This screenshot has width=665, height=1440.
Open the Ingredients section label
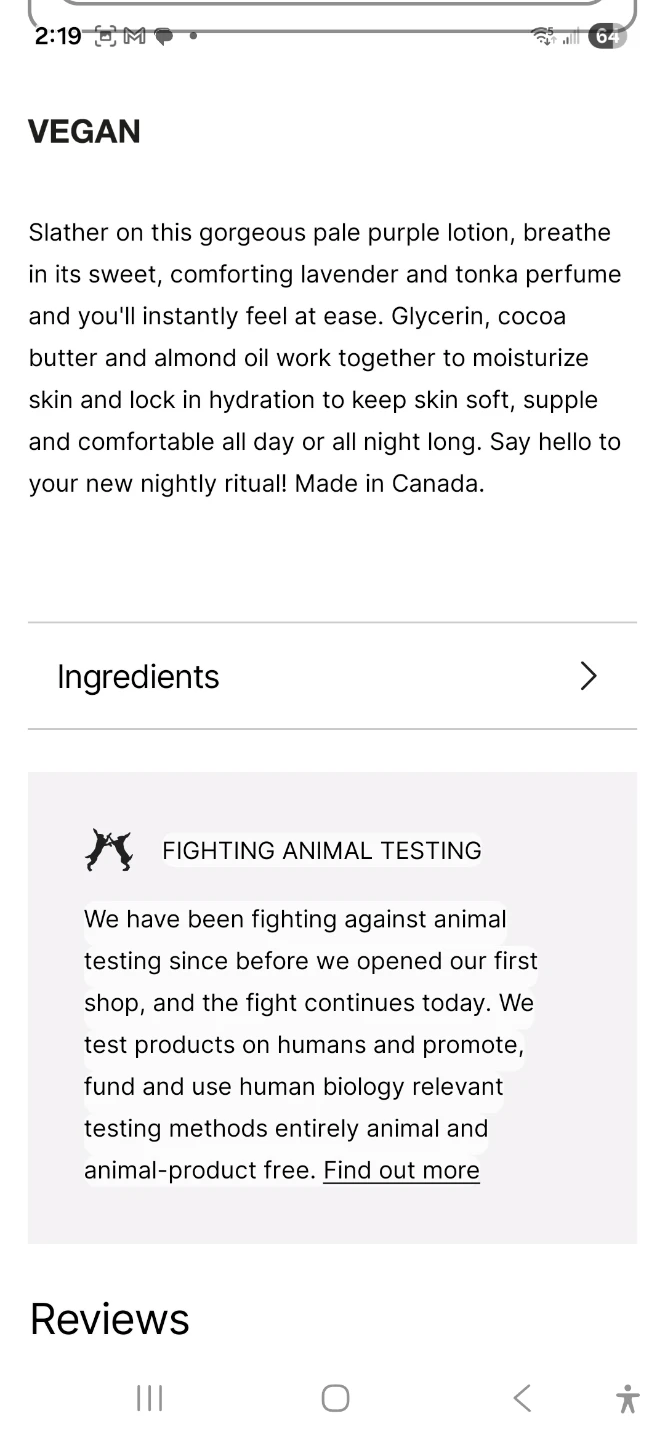pos(138,677)
